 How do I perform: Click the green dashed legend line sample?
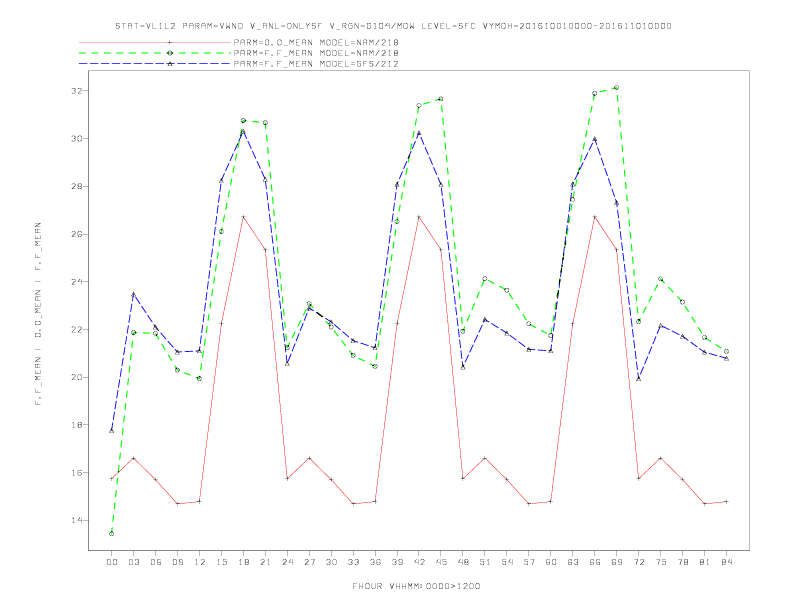click(x=155, y=53)
